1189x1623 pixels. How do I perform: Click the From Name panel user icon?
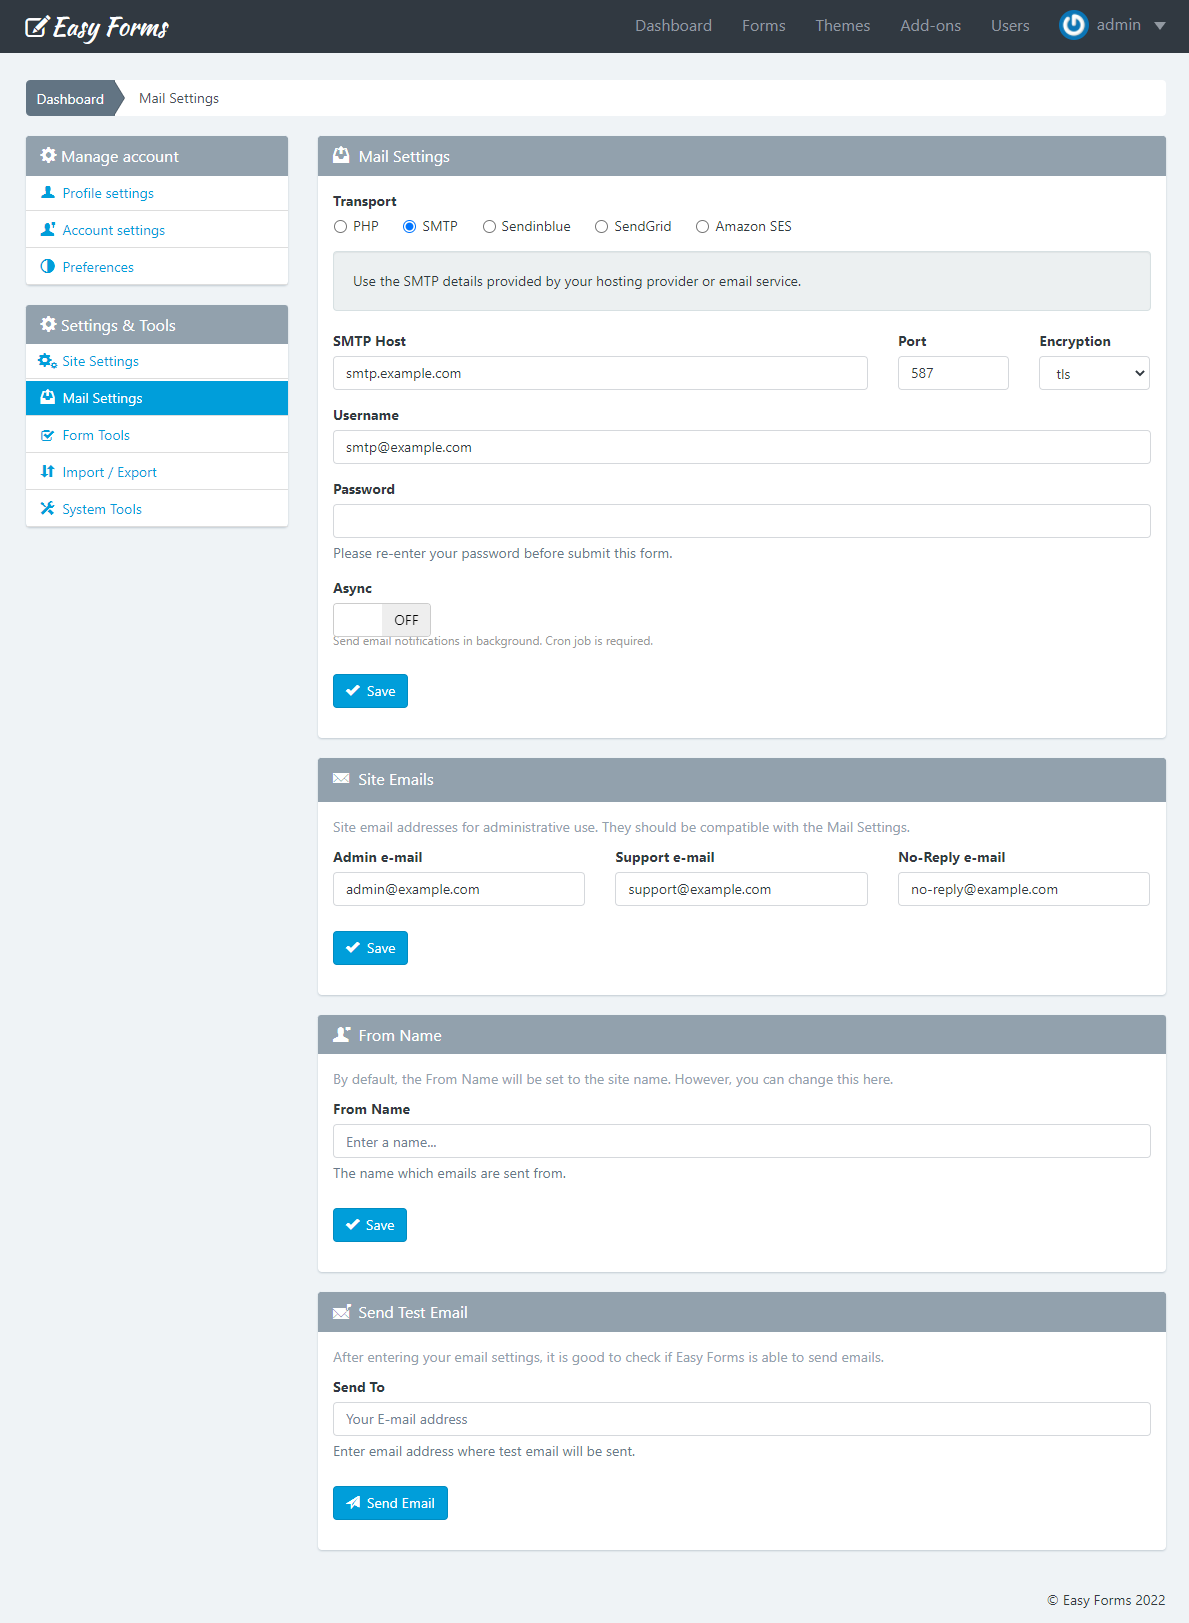click(341, 1035)
